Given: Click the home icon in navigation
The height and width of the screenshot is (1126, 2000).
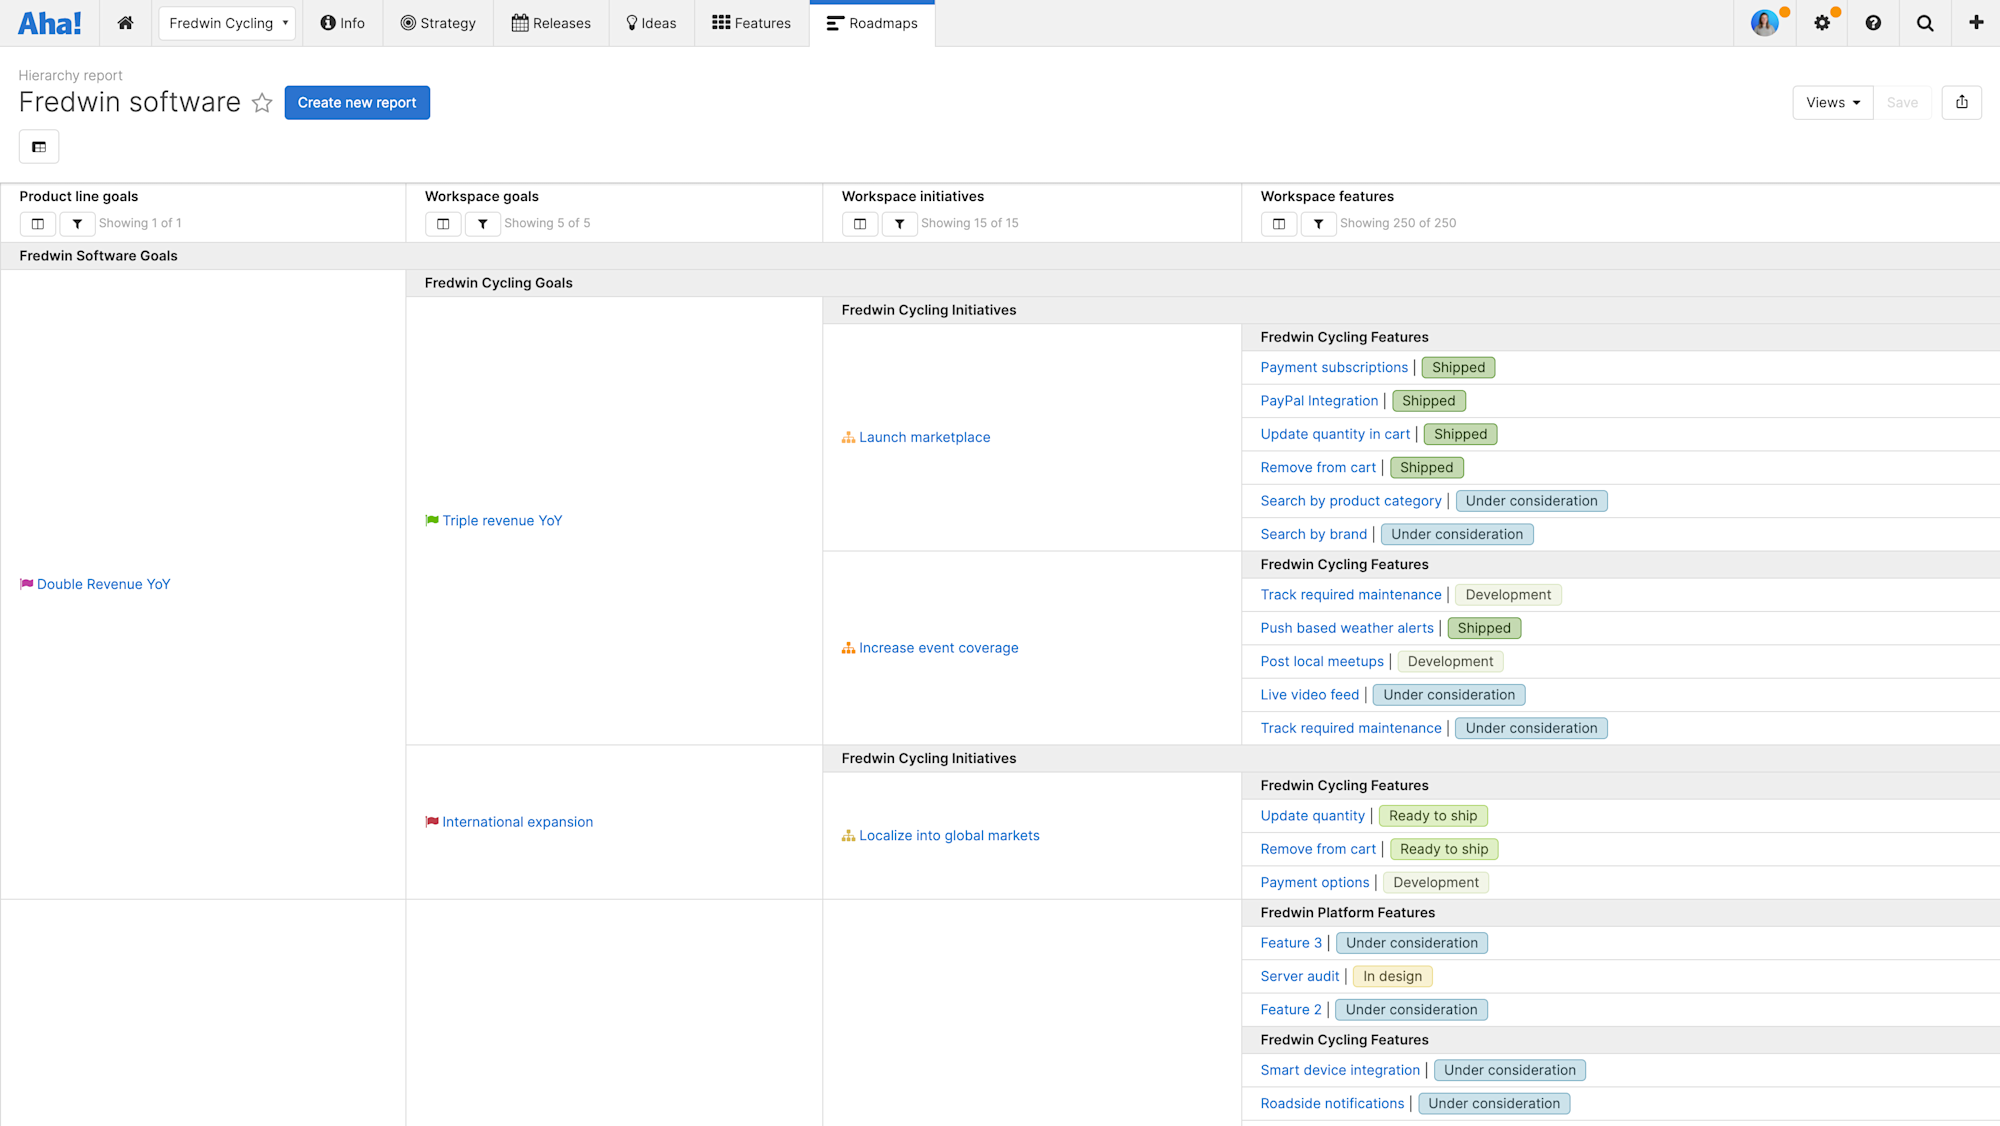Looking at the screenshot, I should 125,23.
